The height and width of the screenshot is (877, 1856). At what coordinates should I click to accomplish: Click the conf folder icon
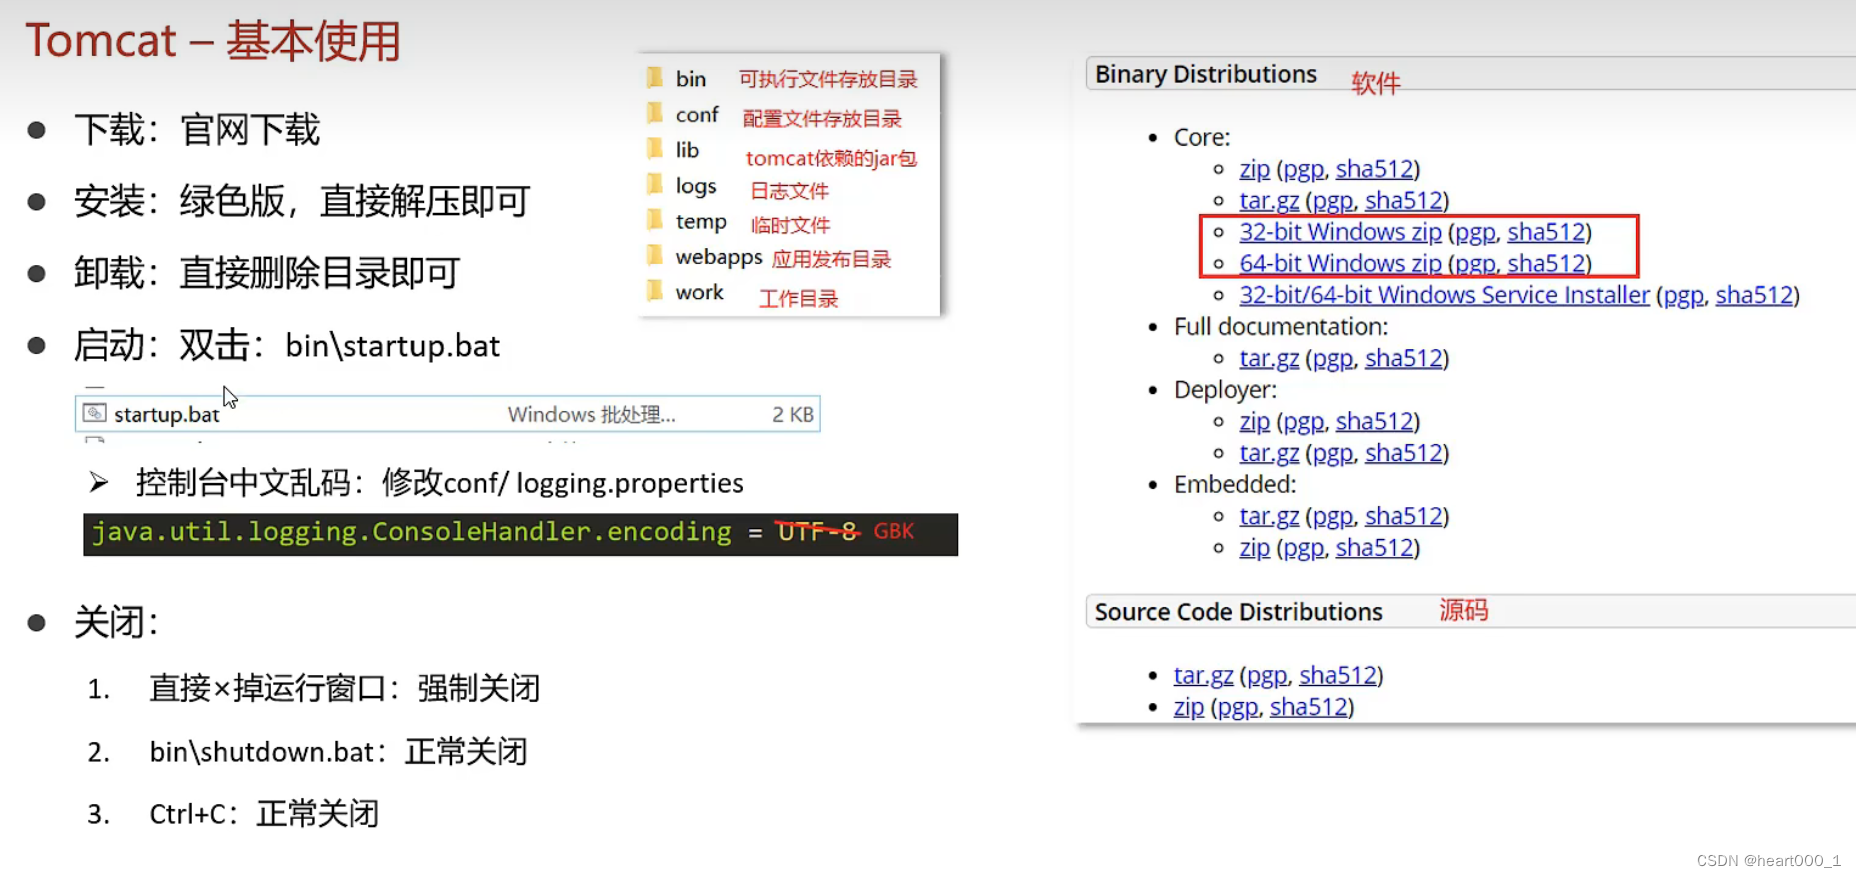pyautogui.click(x=655, y=112)
